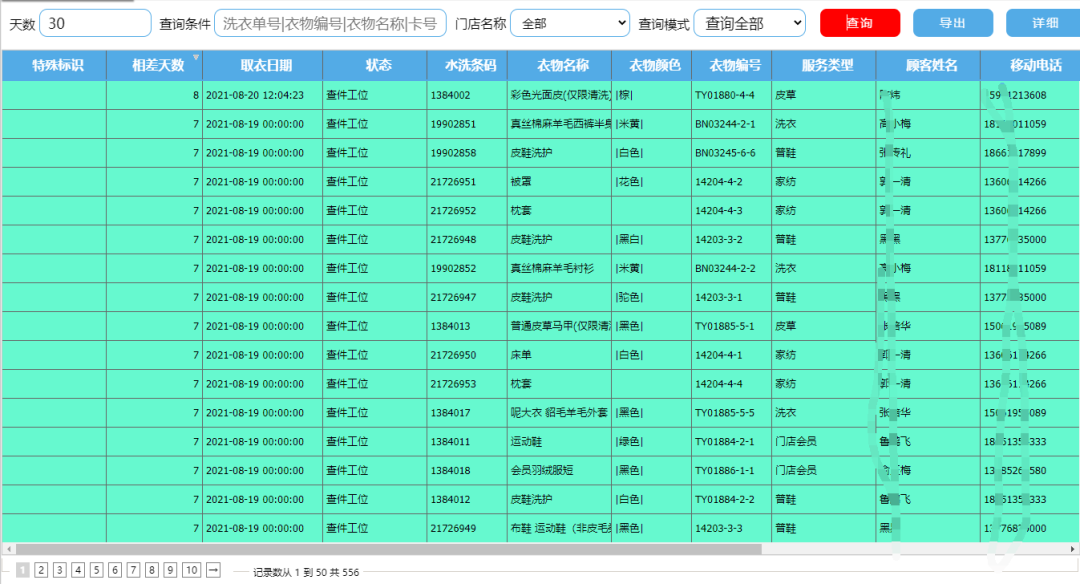
Task: Go to page 9 of results
Action: pyautogui.click(x=170, y=570)
